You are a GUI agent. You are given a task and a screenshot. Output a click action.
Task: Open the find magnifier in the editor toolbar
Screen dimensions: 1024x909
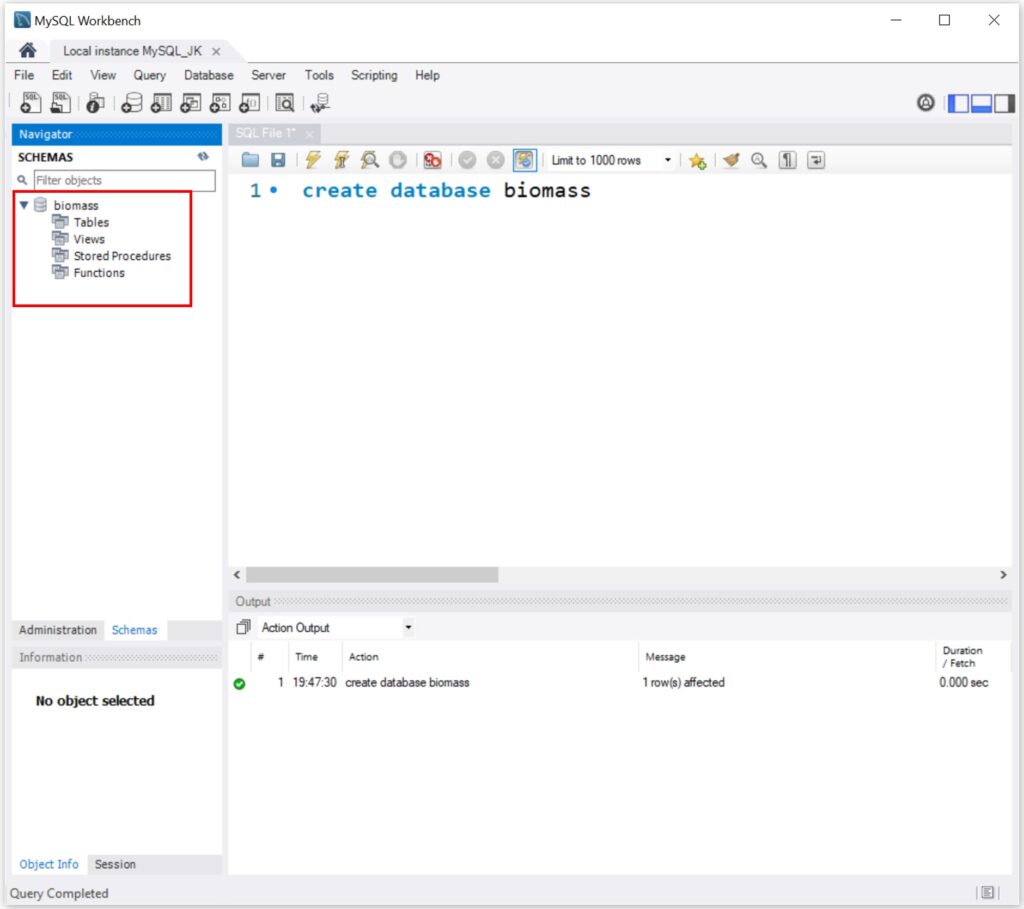pyautogui.click(x=759, y=160)
